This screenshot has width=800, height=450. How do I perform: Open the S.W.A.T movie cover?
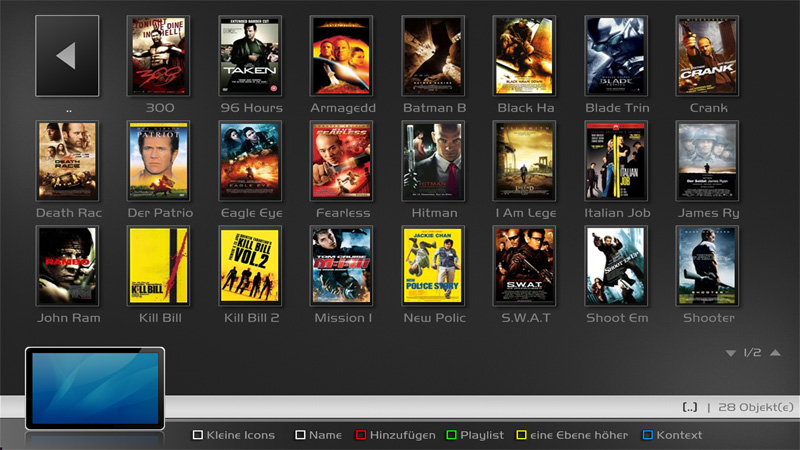[525, 266]
